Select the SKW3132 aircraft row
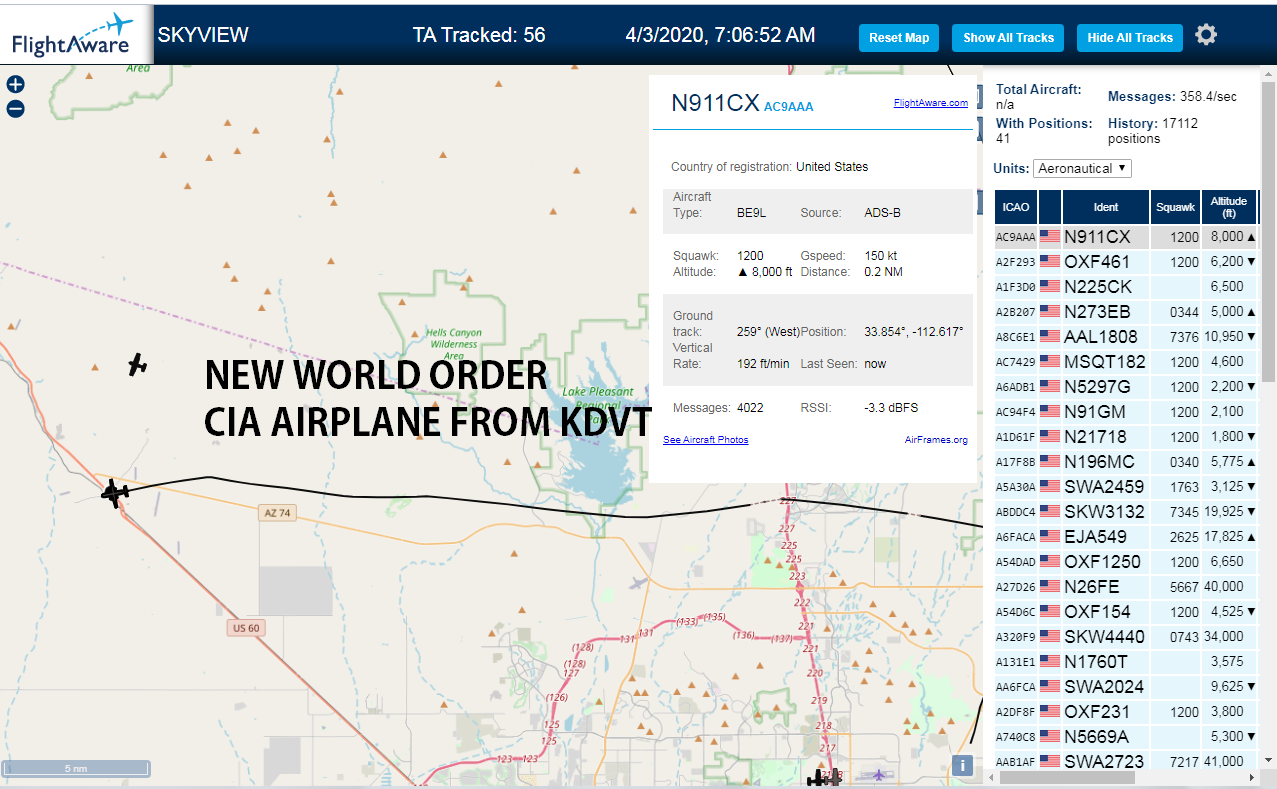 1126,512
